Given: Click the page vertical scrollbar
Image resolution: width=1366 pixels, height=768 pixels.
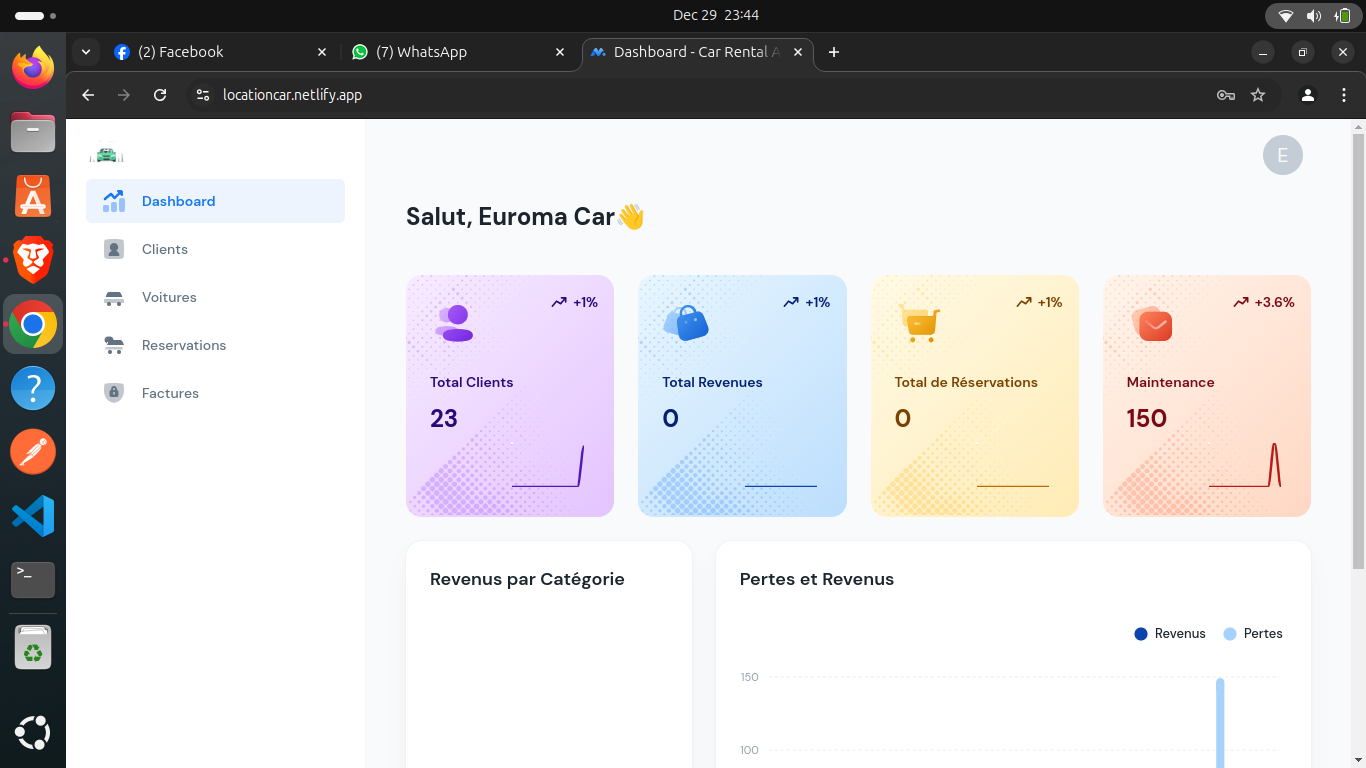Looking at the screenshot, I should (1358, 350).
